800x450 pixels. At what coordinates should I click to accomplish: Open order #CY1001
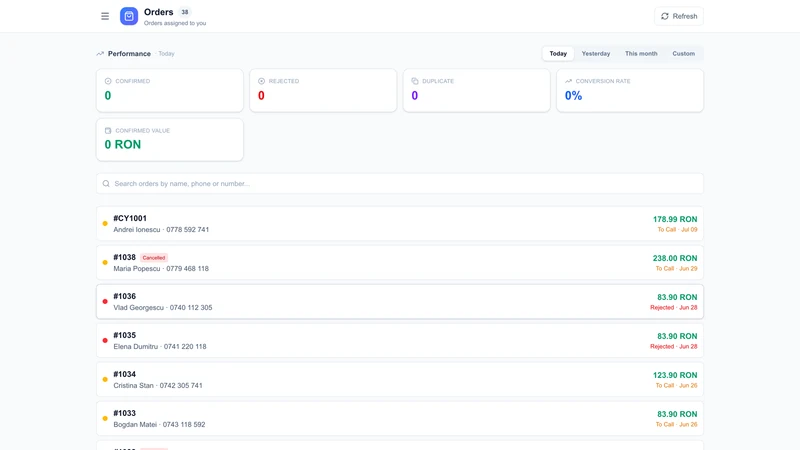tap(400, 223)
